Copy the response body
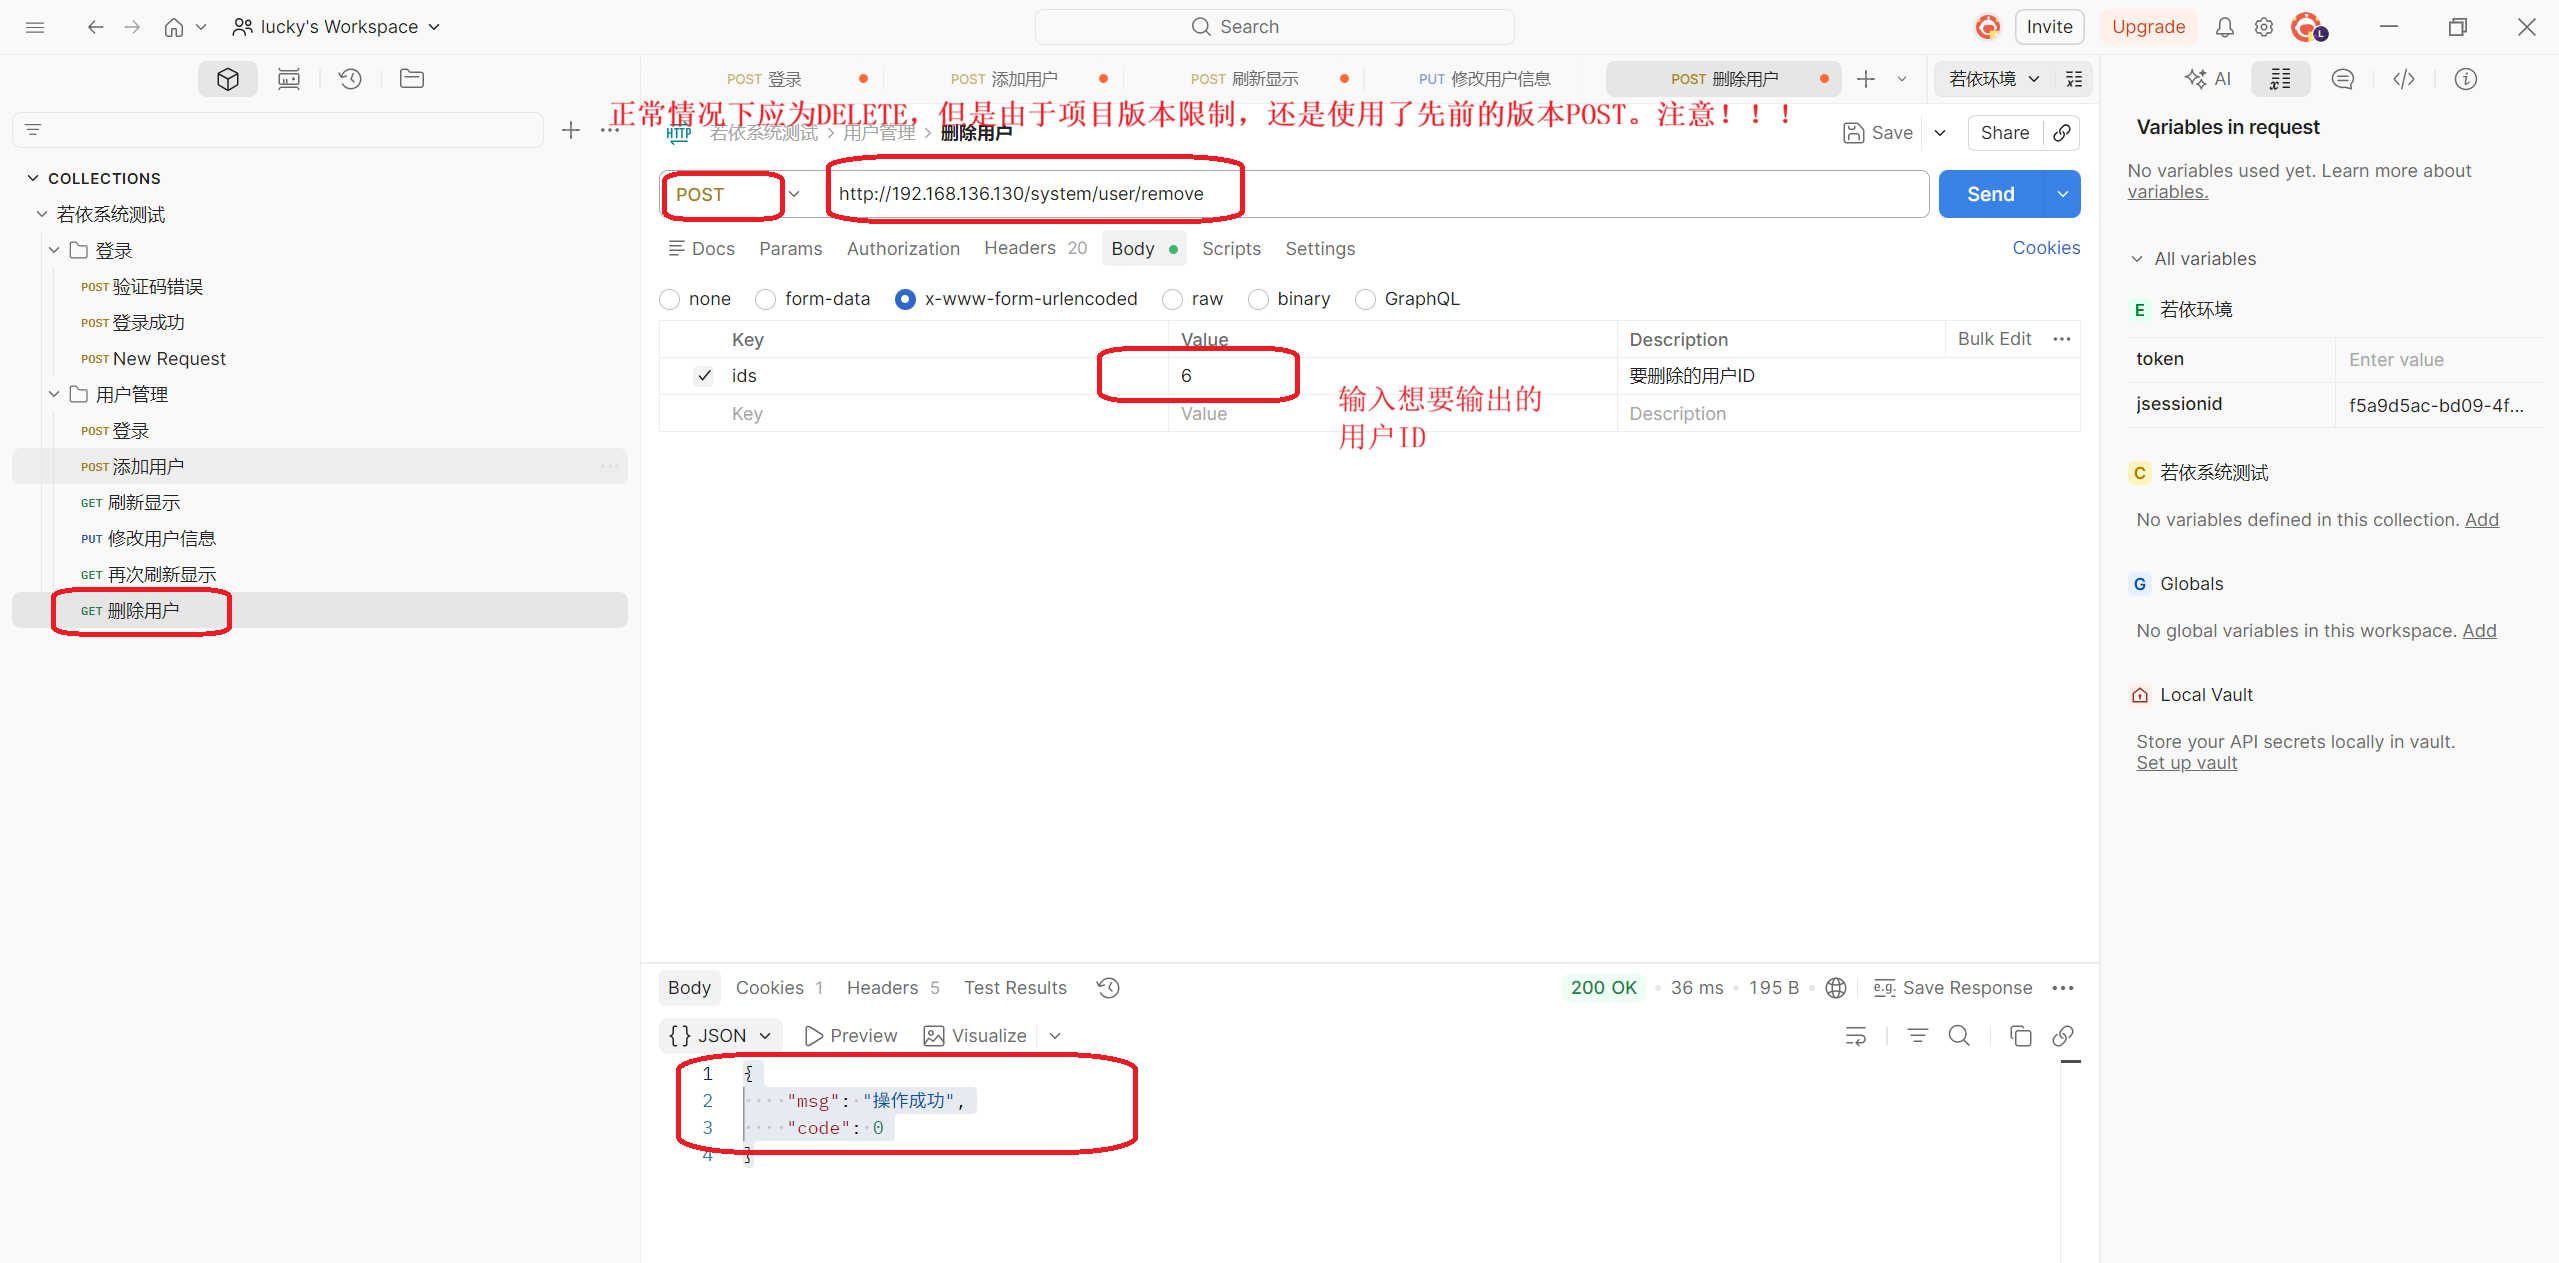Image resolution: width=2559 pixels, height=1263 pixels. click(2021, 1036)
